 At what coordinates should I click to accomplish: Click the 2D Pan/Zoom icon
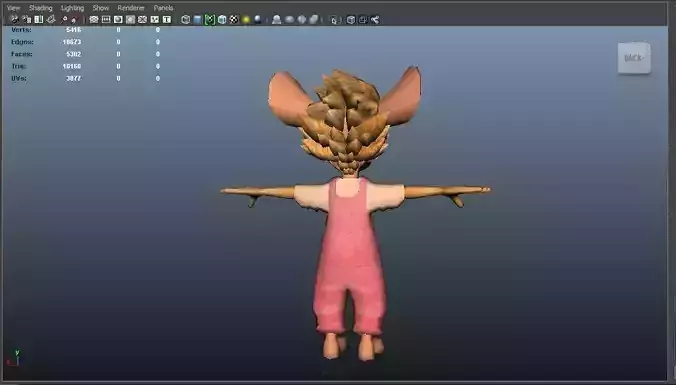64,19
